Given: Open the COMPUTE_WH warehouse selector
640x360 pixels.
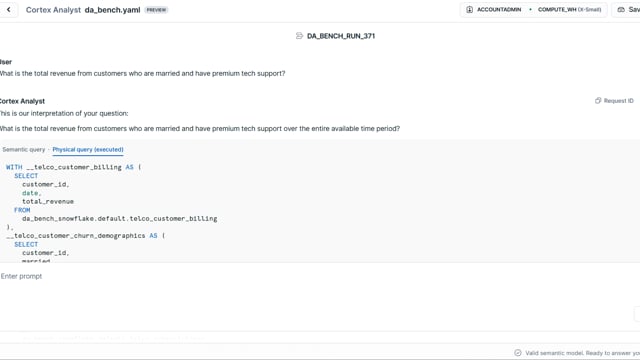Looking at the screenshot, I should coord(569,9).
